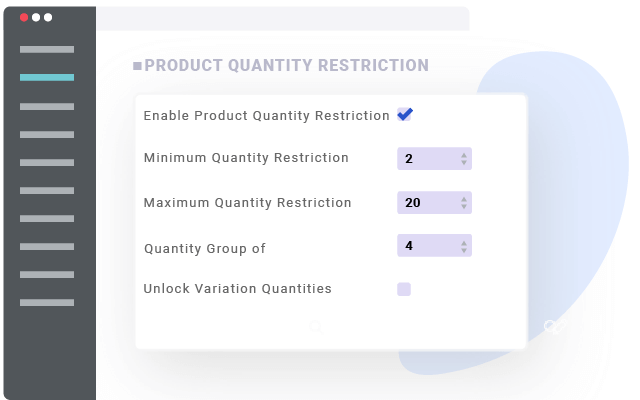
Task: Increase Quantity Group of value with up arrow
Action: click(x=464, y=242)
